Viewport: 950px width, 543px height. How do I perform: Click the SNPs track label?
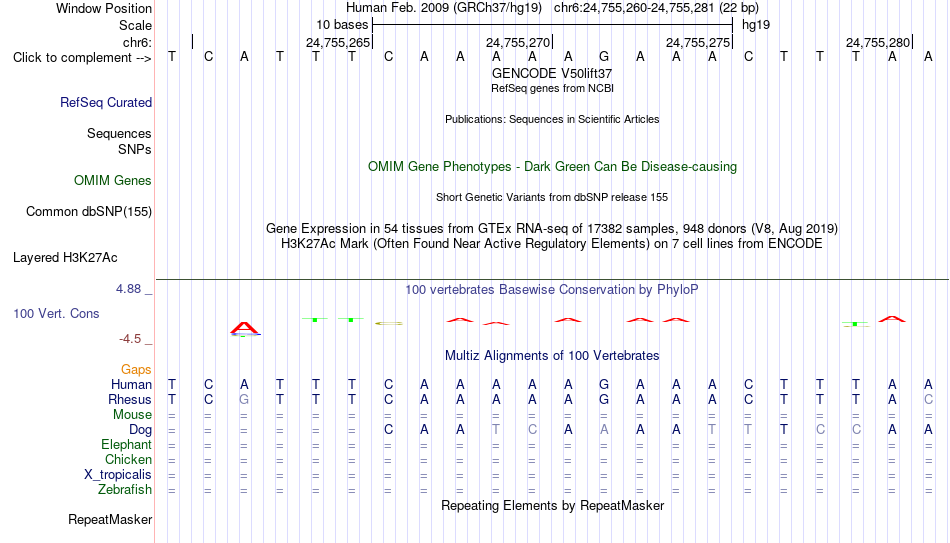coord(135,149)
